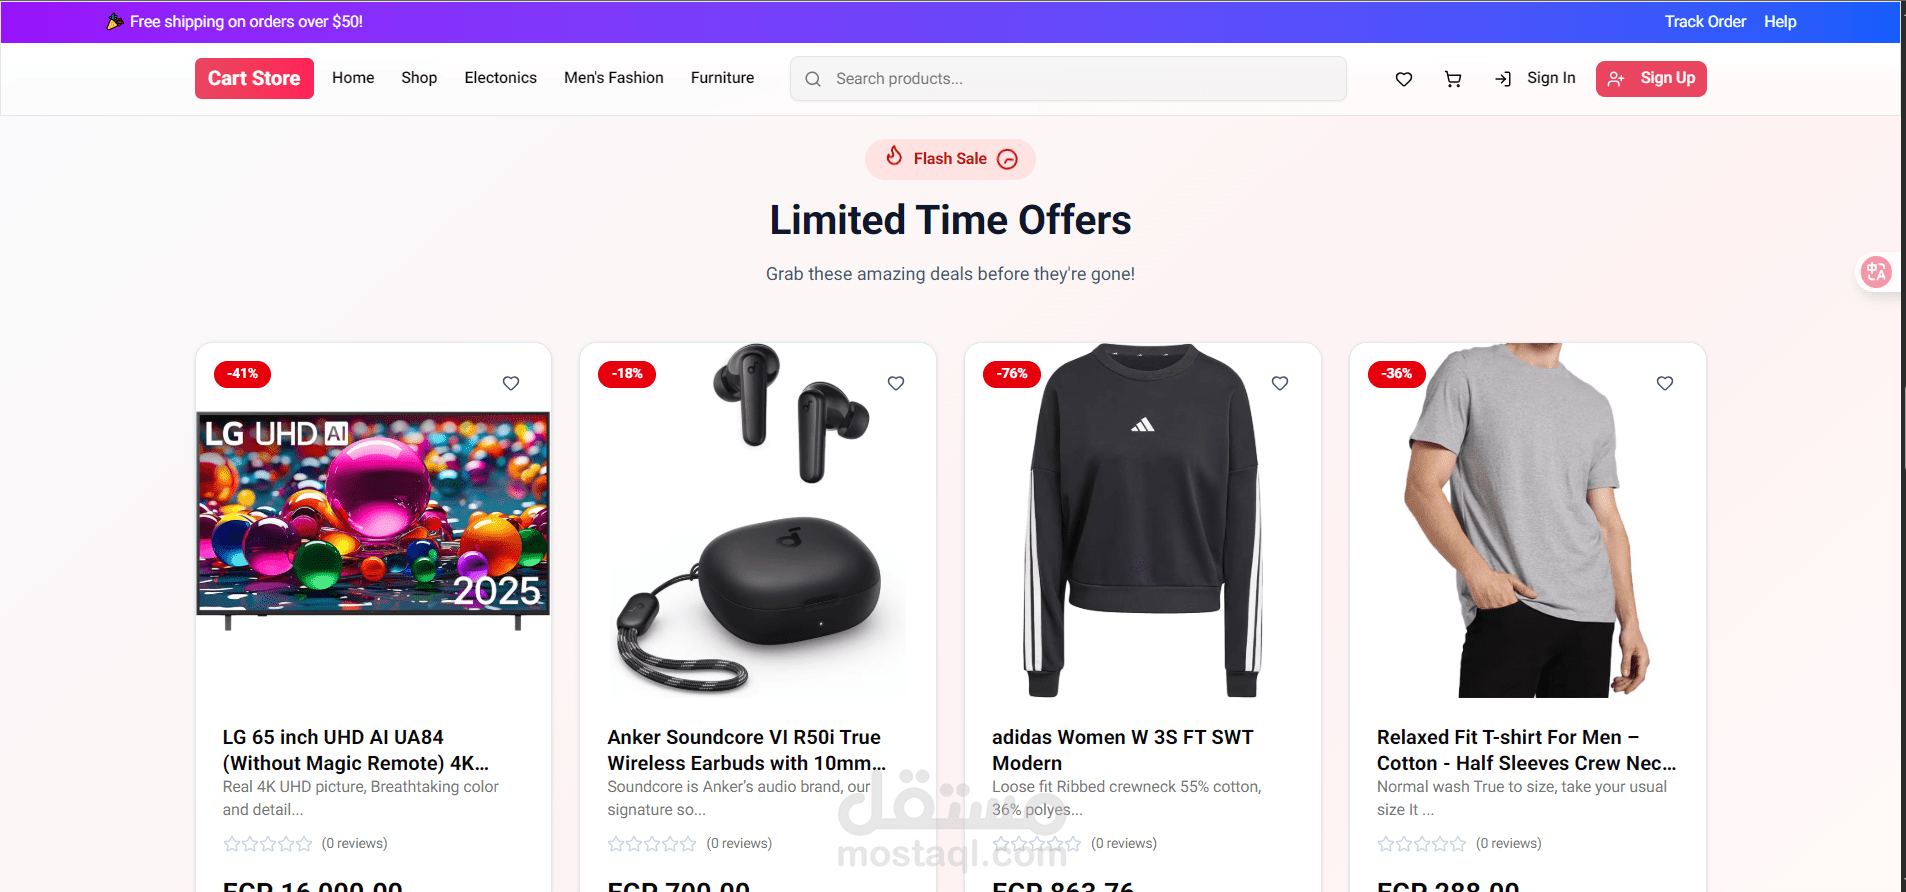Screen dimensions: 1906x892
Task: Toggle wishlist heart on adidas sweatshirt card
Action: [x=1280, y=383]
